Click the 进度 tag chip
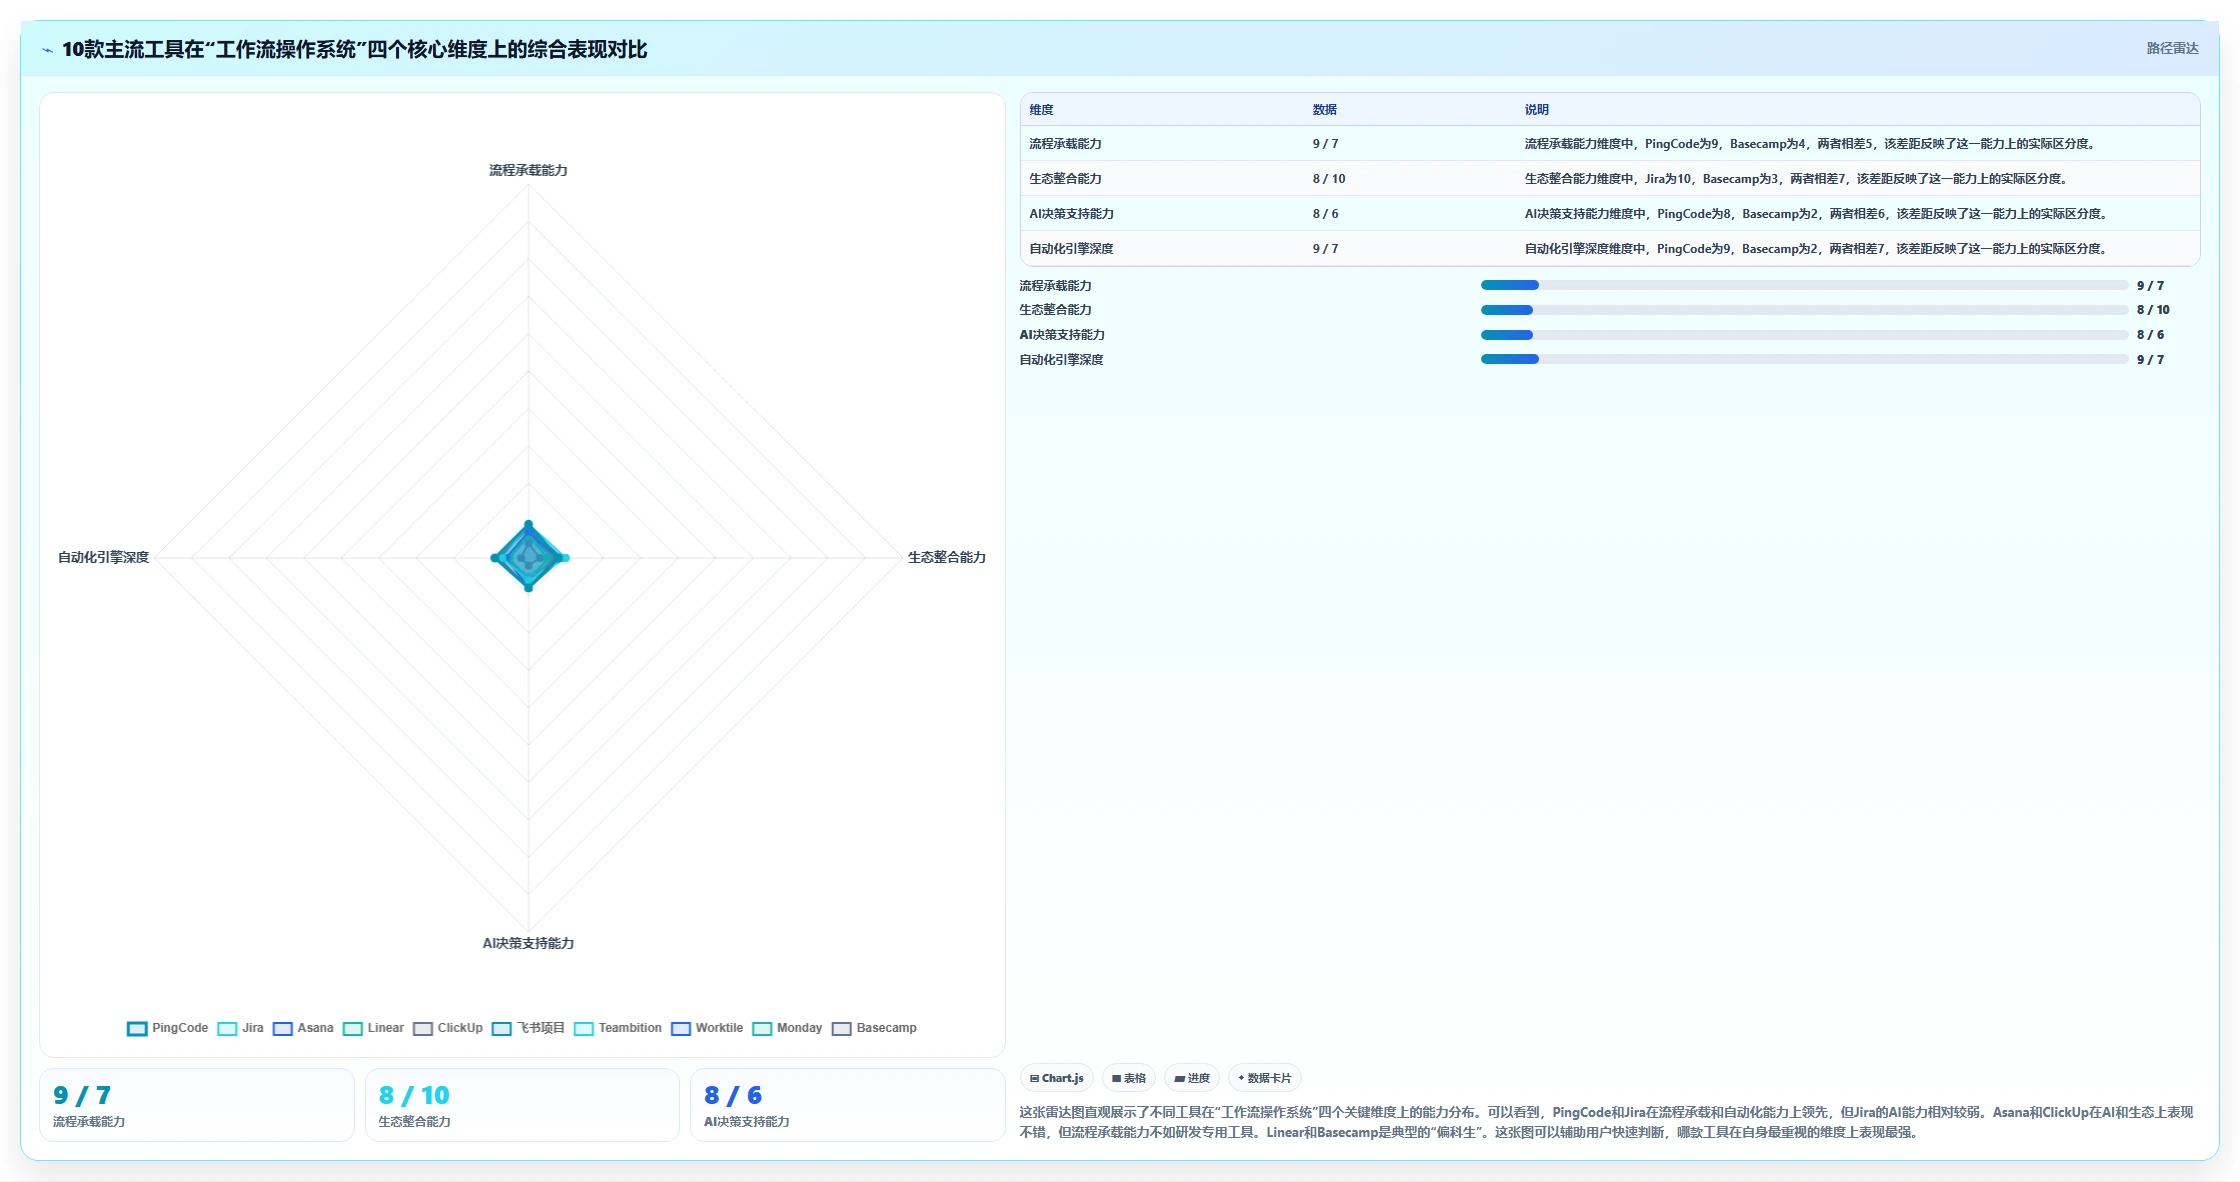Screen dimensions: 2240x1182 tap(1192, 1078)
